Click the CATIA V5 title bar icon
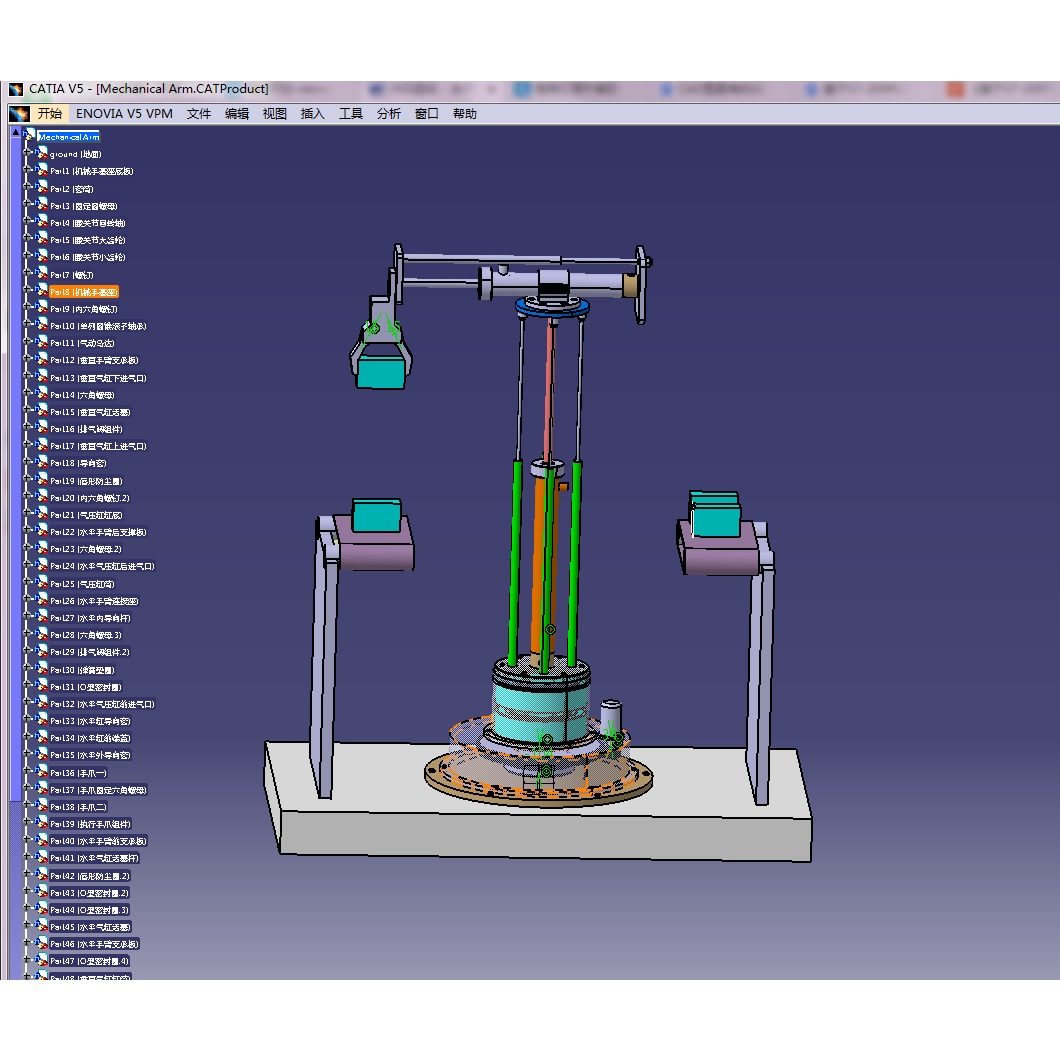The image size is (1060, 1060). (x=16, y=89)
